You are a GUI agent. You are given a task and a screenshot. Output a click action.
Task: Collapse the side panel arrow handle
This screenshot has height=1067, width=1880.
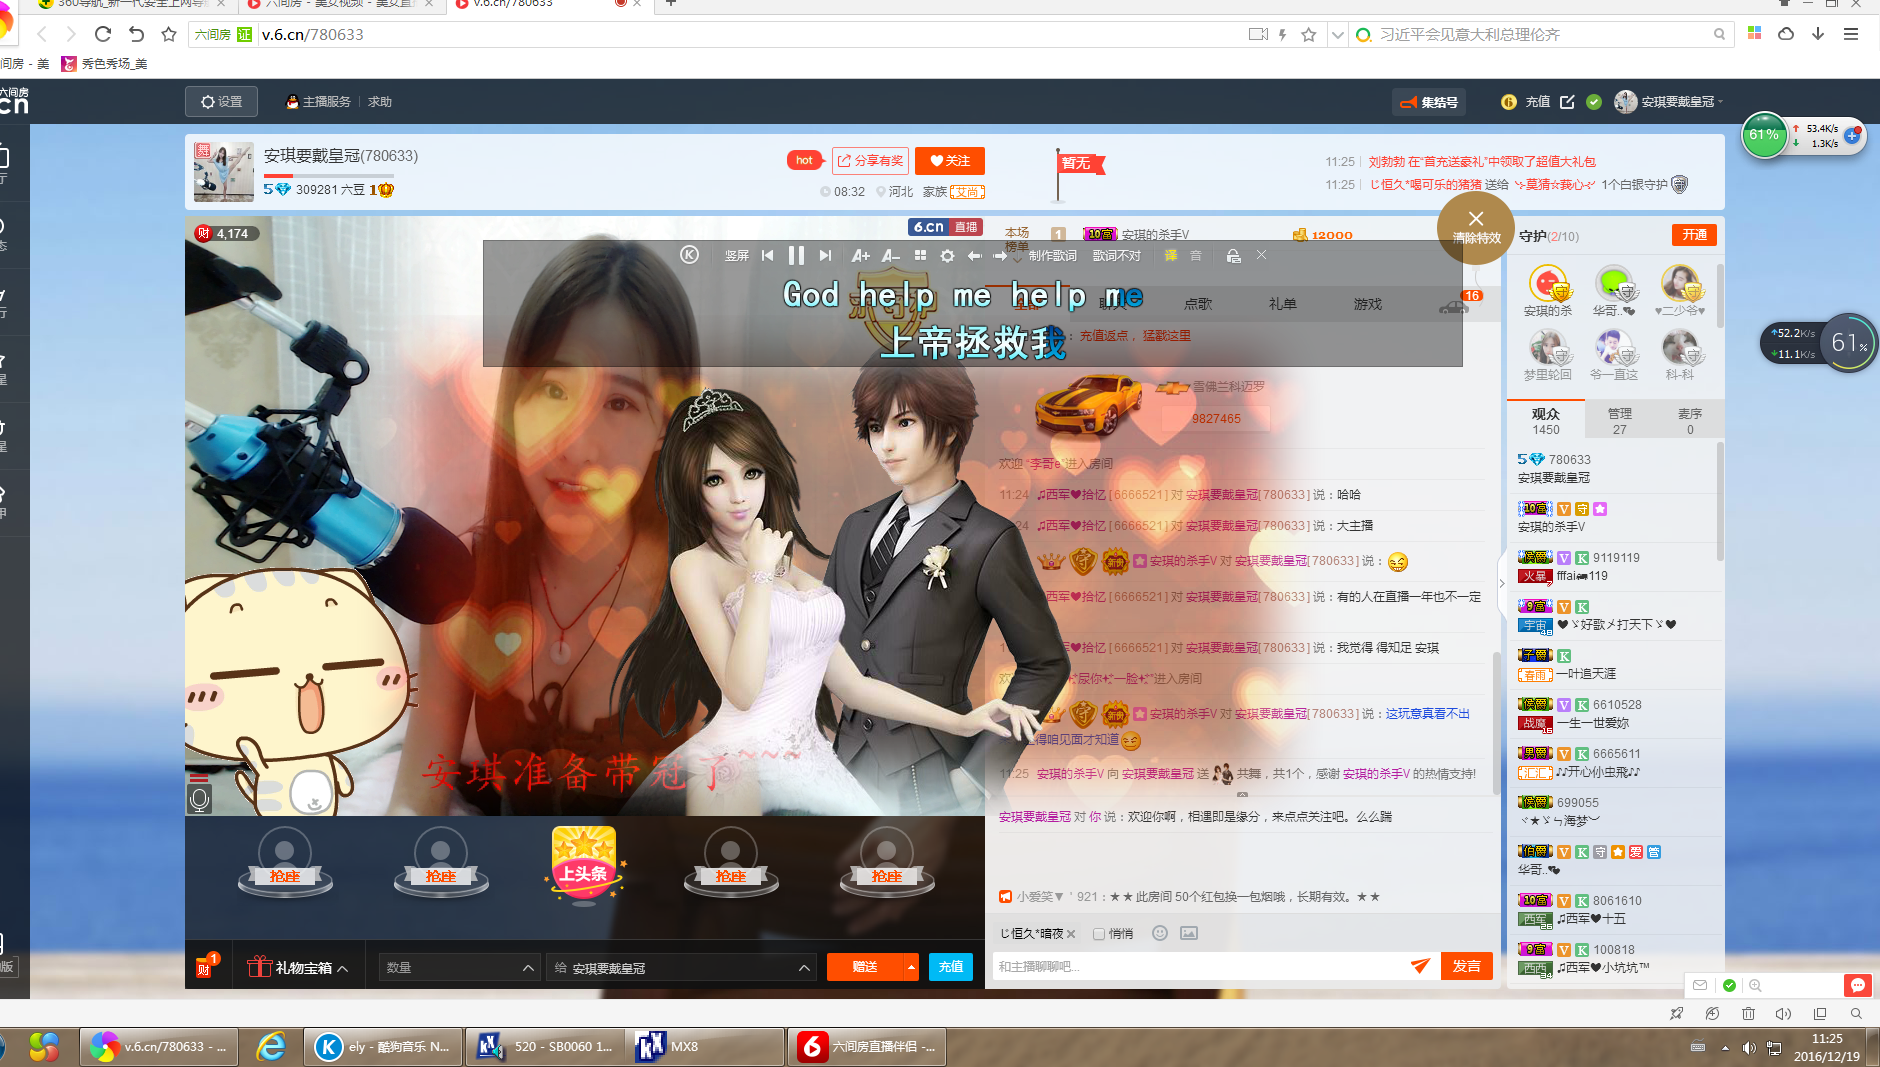(1501, 583)
